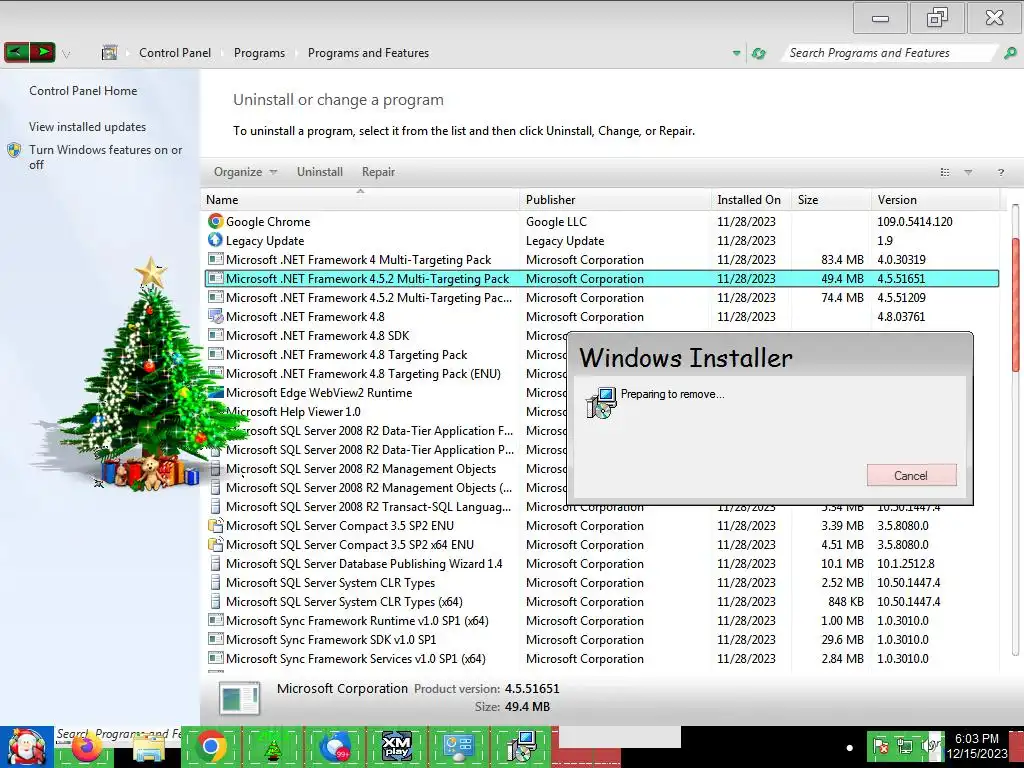This screenshot has width=1024, height=768.
Task: Sort list by Installed On column
Action: 751,200
